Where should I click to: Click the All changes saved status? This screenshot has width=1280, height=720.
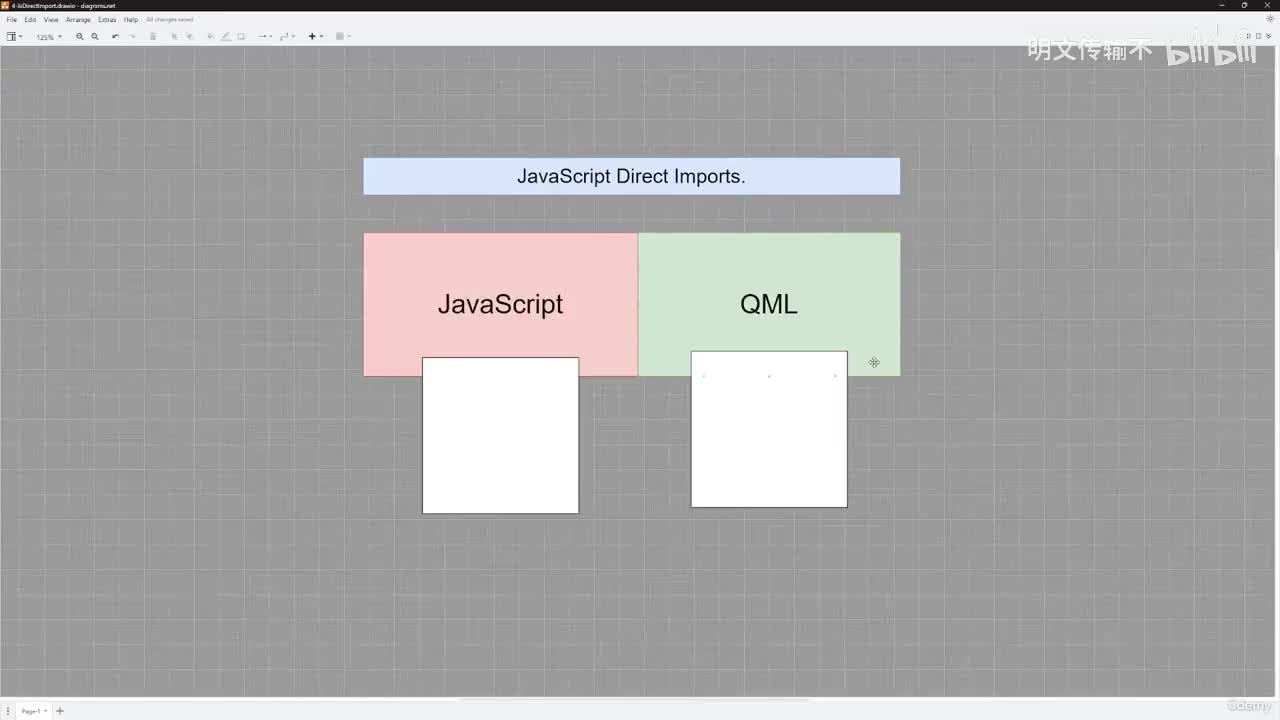point(170,20)
